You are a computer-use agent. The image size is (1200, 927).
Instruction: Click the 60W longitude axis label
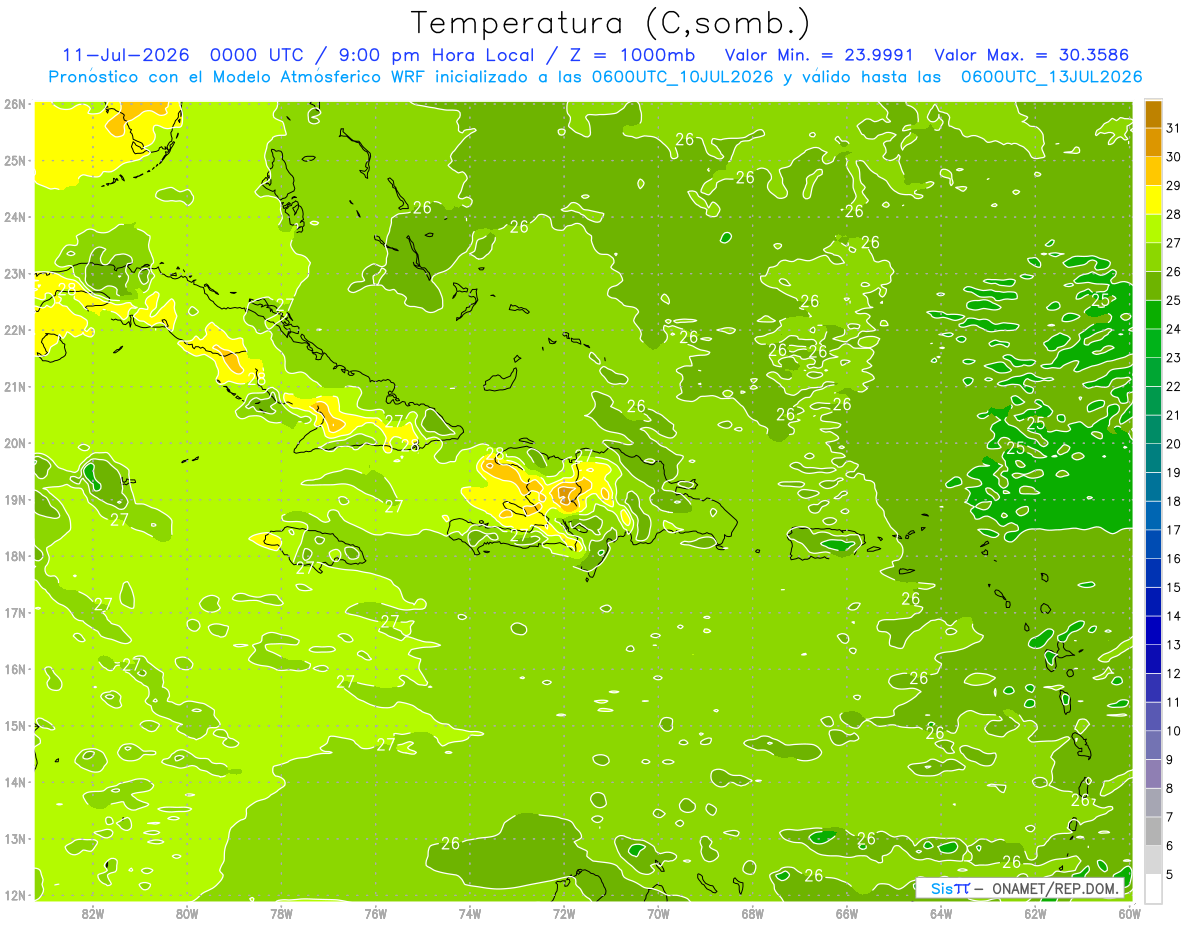coord(1129,913)
